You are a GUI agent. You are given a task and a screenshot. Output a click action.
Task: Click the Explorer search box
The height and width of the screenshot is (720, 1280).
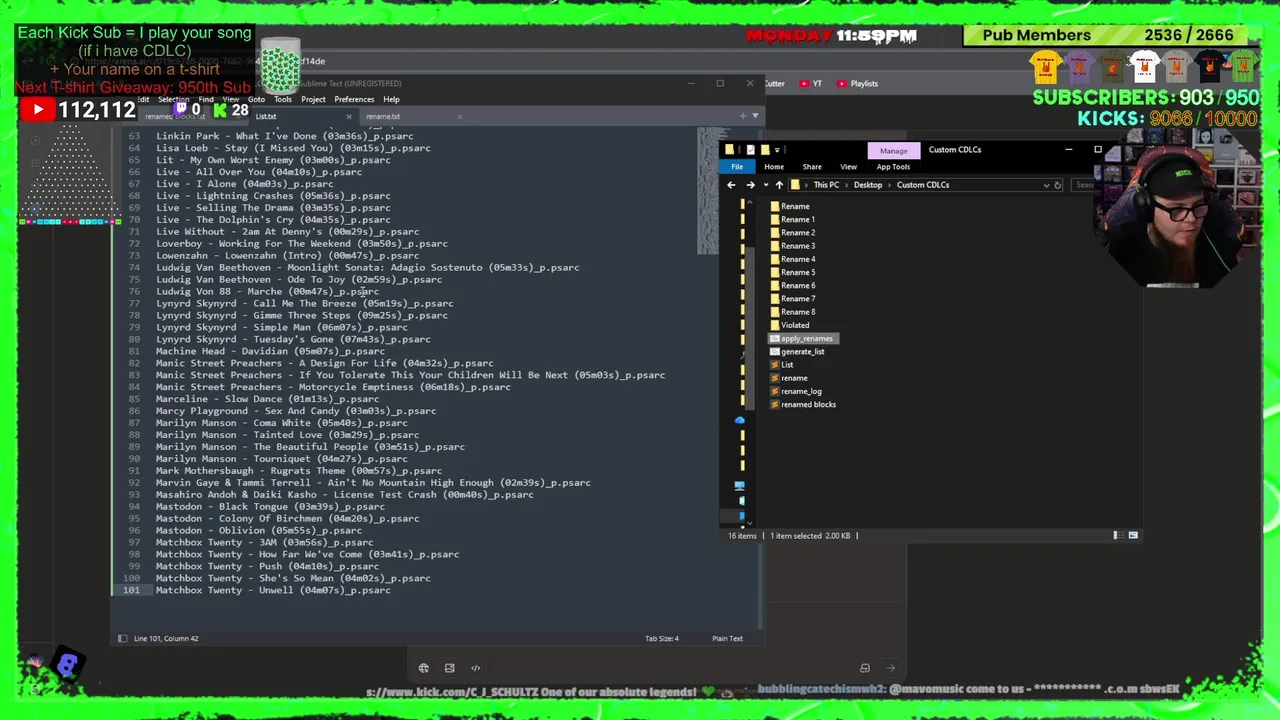pos(1085,185)
